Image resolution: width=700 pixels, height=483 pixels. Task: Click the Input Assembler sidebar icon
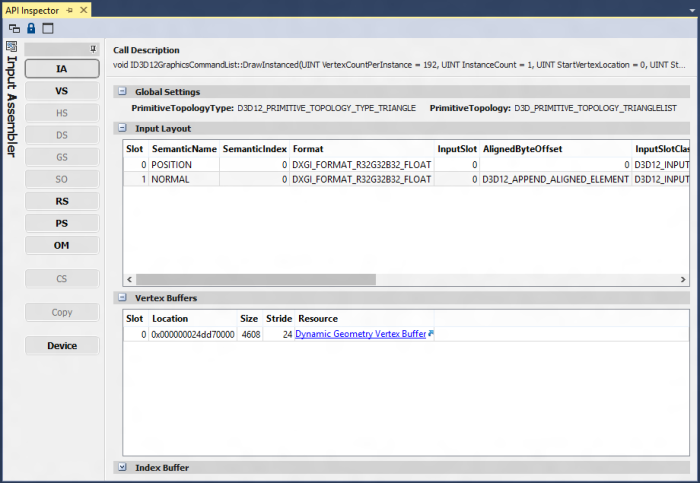tap(12, 46)
